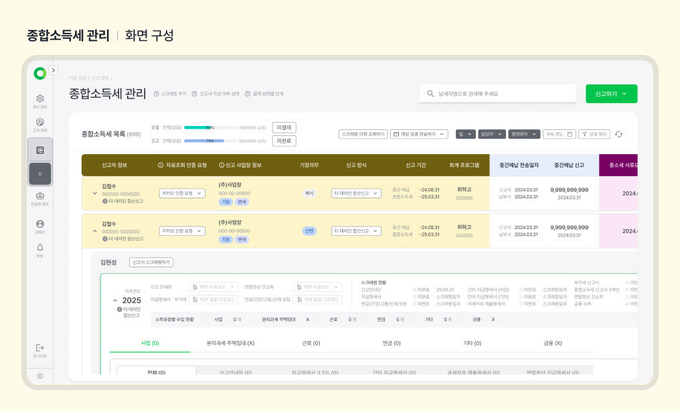680x412 pixels.
Task: Open the first row 카카오 인증 요청 dropdown
Action: [182, 192]
